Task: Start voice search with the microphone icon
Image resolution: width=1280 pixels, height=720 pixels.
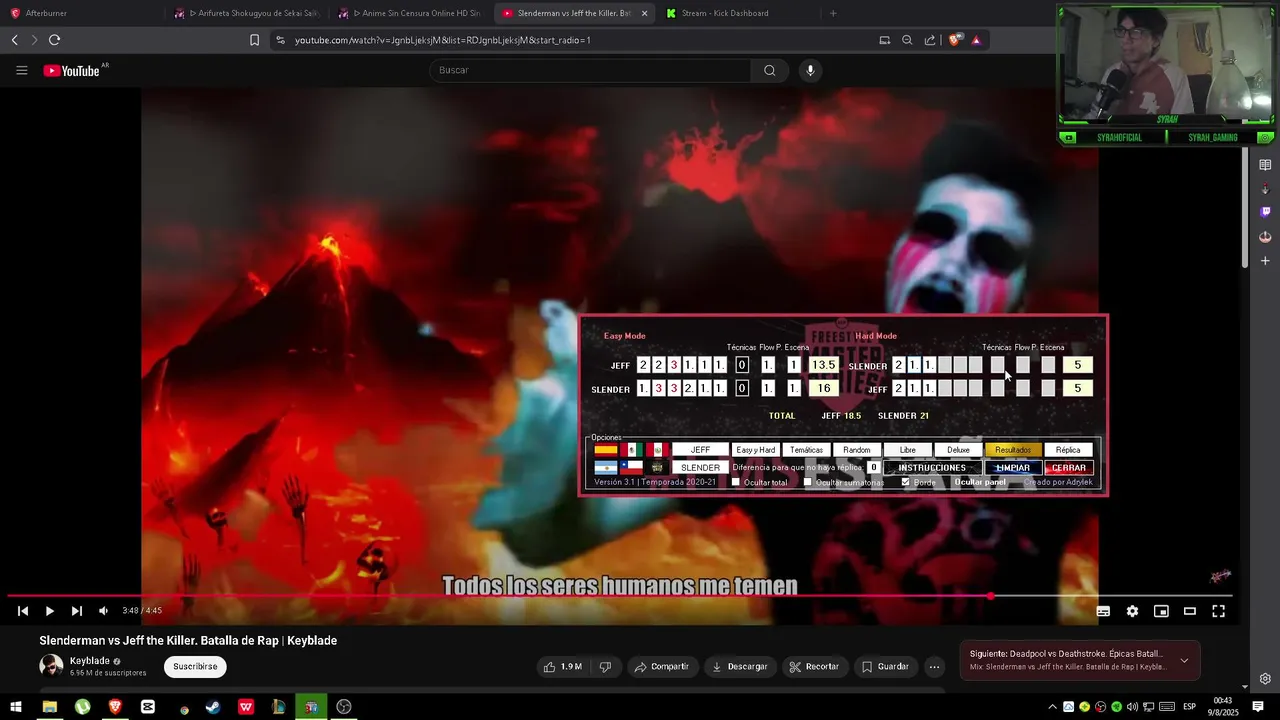Action: click(810, 70)
